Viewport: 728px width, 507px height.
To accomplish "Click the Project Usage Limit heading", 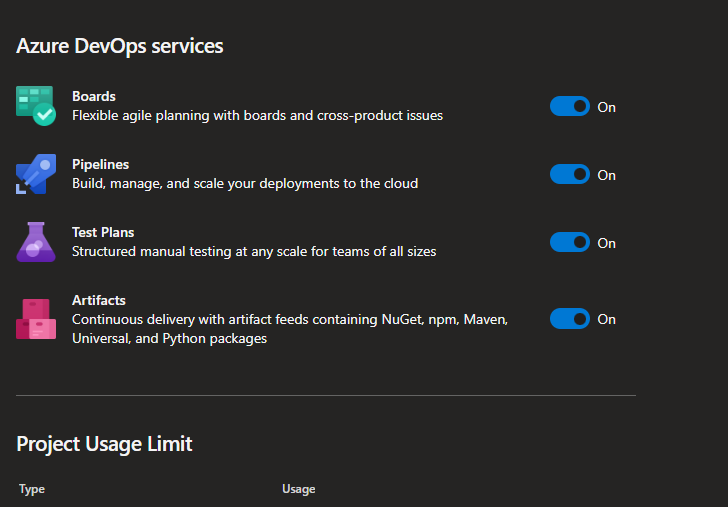I will [104, 444].
